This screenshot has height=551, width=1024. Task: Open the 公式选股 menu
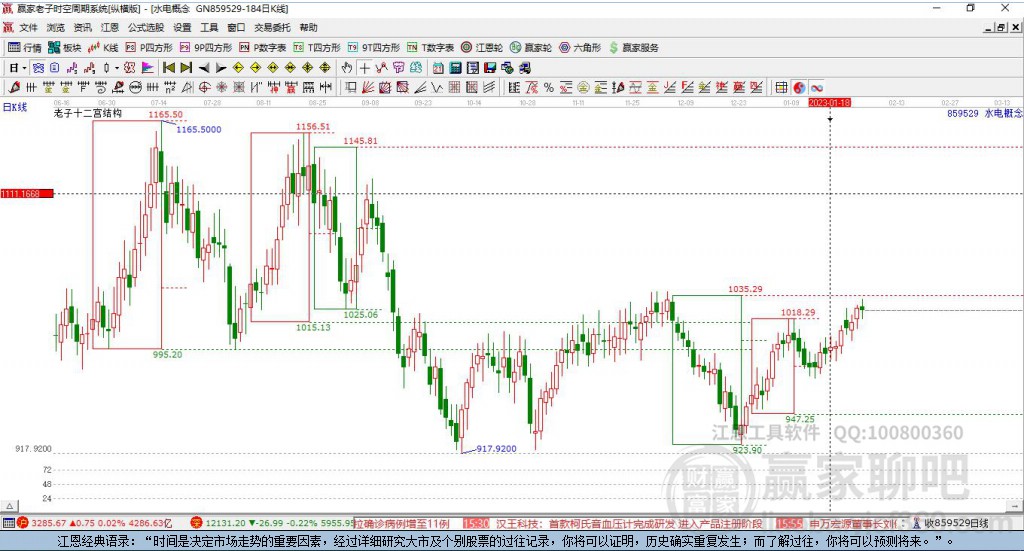pos(146,27)
